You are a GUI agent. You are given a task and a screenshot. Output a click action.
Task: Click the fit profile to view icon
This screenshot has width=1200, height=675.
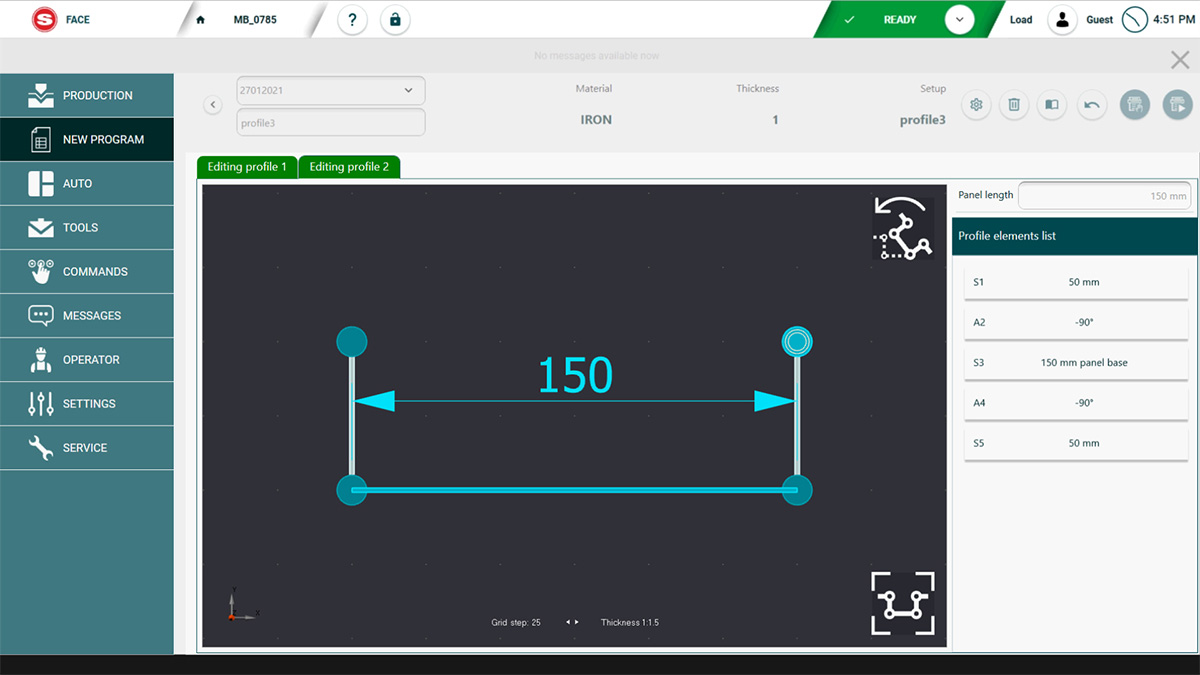point(902,603)
